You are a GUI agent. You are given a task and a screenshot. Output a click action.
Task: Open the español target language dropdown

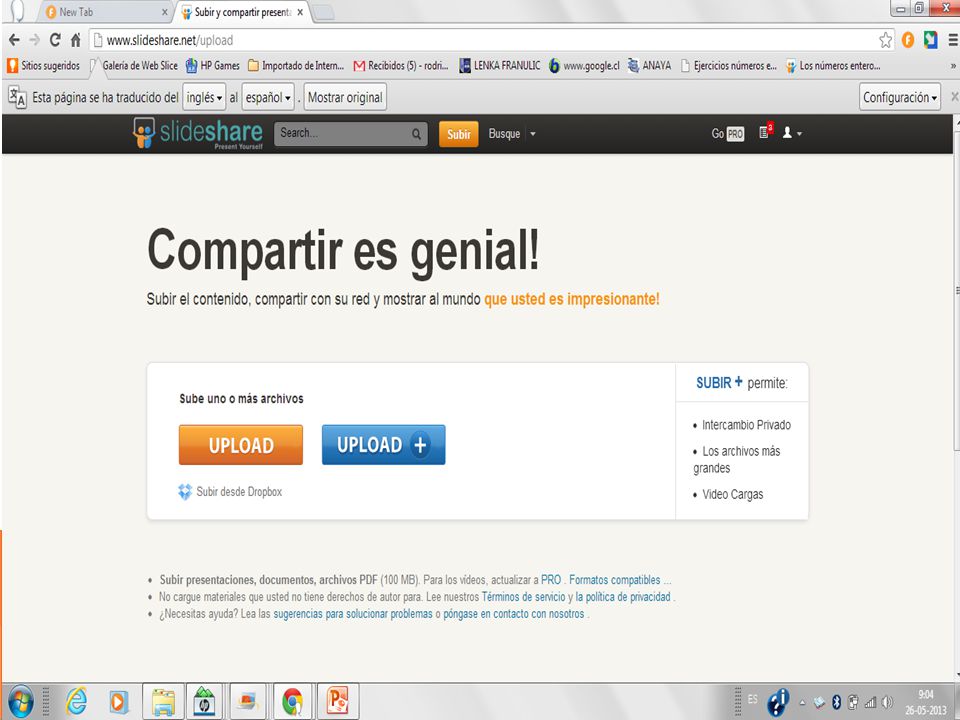pos(268,97)
